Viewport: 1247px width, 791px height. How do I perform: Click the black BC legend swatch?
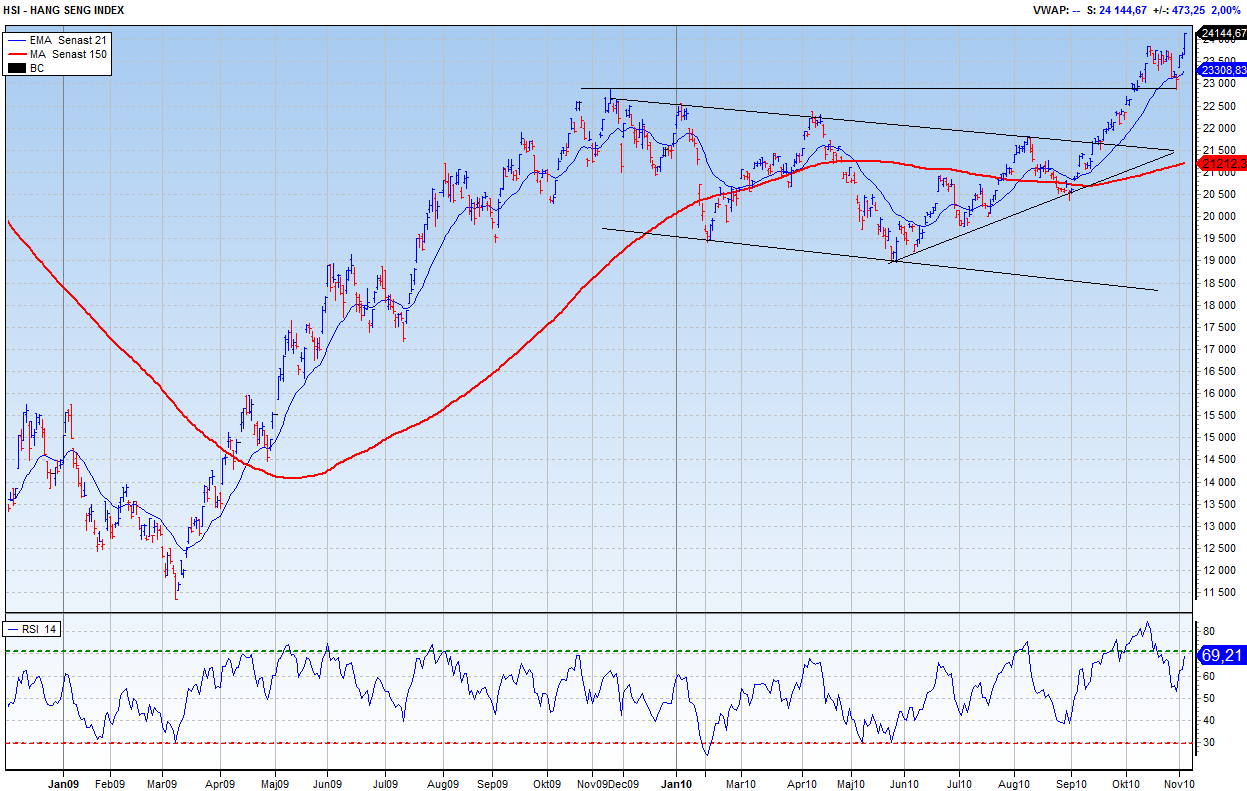[x=17, y=68]
